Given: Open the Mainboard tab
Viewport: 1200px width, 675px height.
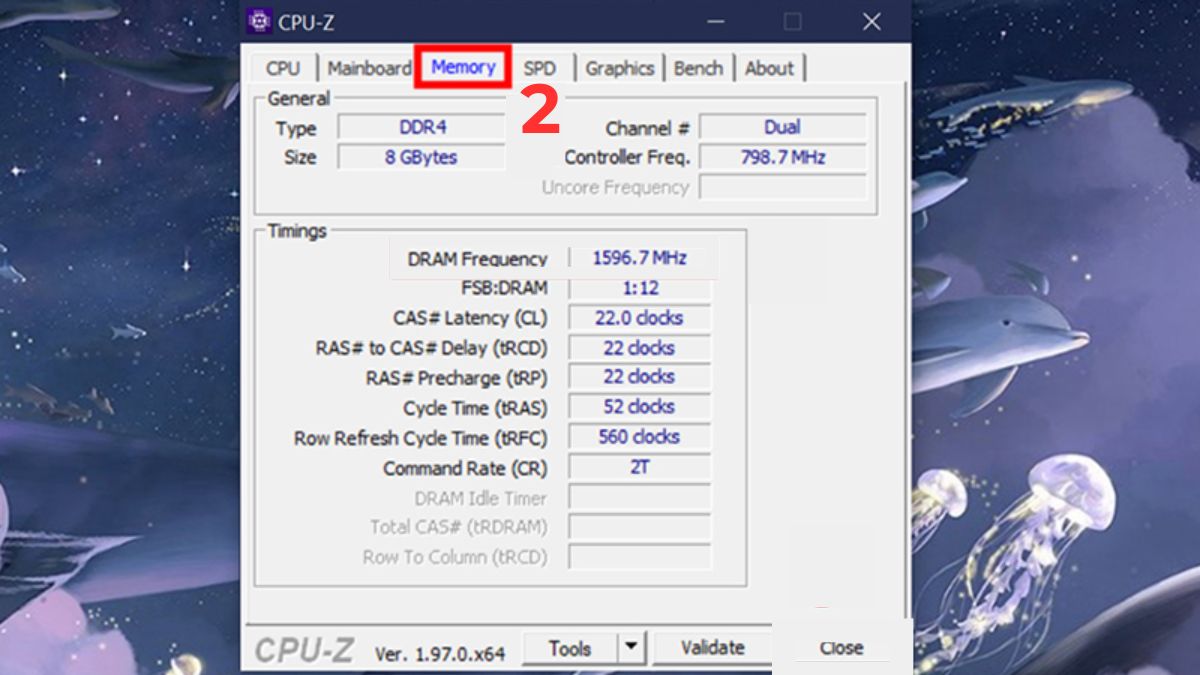Looking at the screenshot, I should (369, 68).
